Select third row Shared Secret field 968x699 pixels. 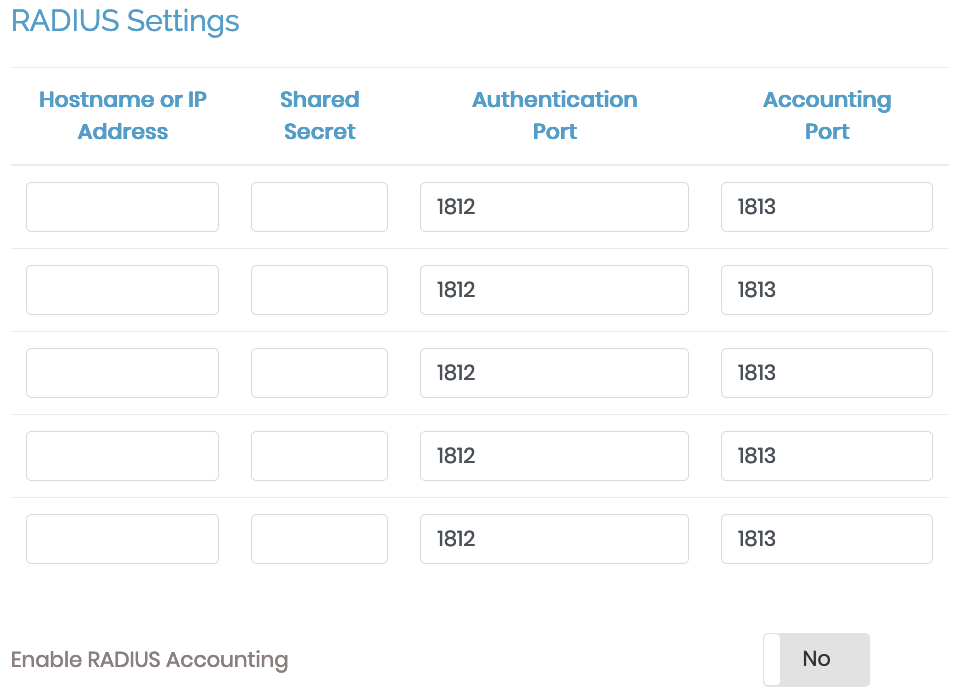click(319, 373)
